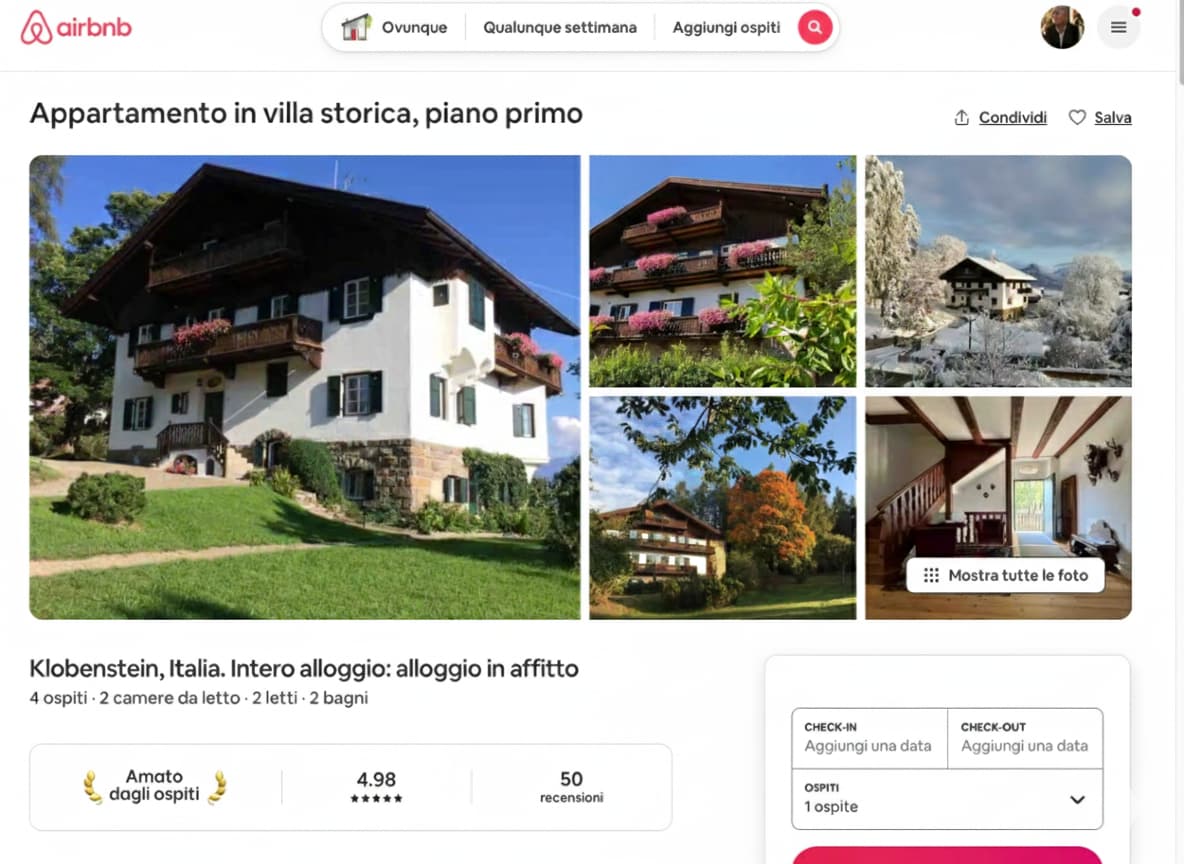Image resolution: width=1184 pixels, height=864 pixels.
Task: Click the Salva link
Action: point(1112,118)
